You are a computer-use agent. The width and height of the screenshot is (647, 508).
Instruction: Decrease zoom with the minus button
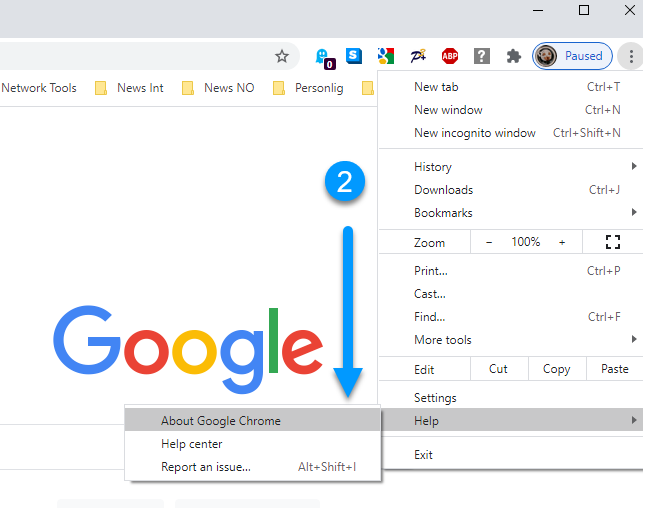click(x=489, y=242)
